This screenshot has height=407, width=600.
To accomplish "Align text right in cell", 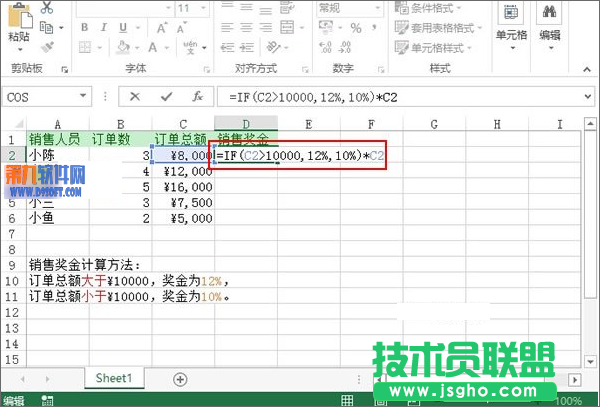I will point(266,28).
